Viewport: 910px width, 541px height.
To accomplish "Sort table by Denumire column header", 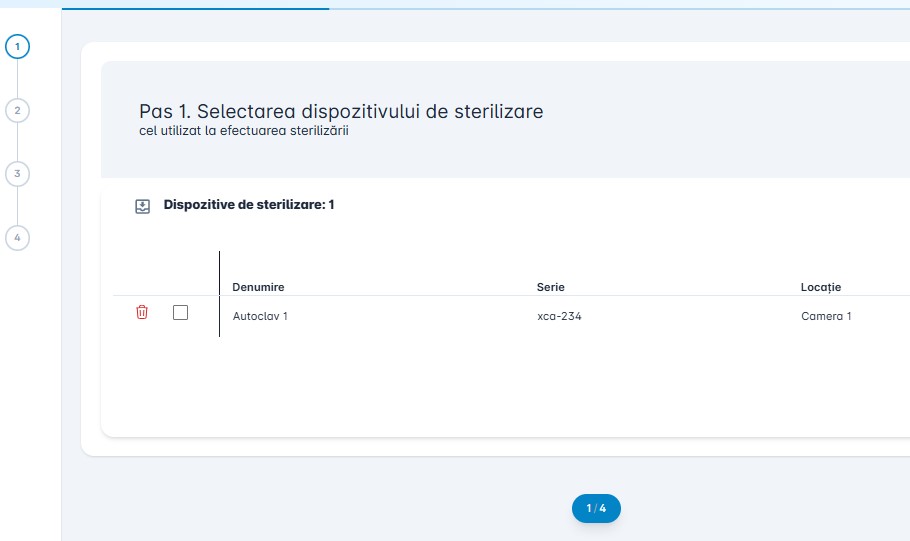I will (x=258, y=287).
